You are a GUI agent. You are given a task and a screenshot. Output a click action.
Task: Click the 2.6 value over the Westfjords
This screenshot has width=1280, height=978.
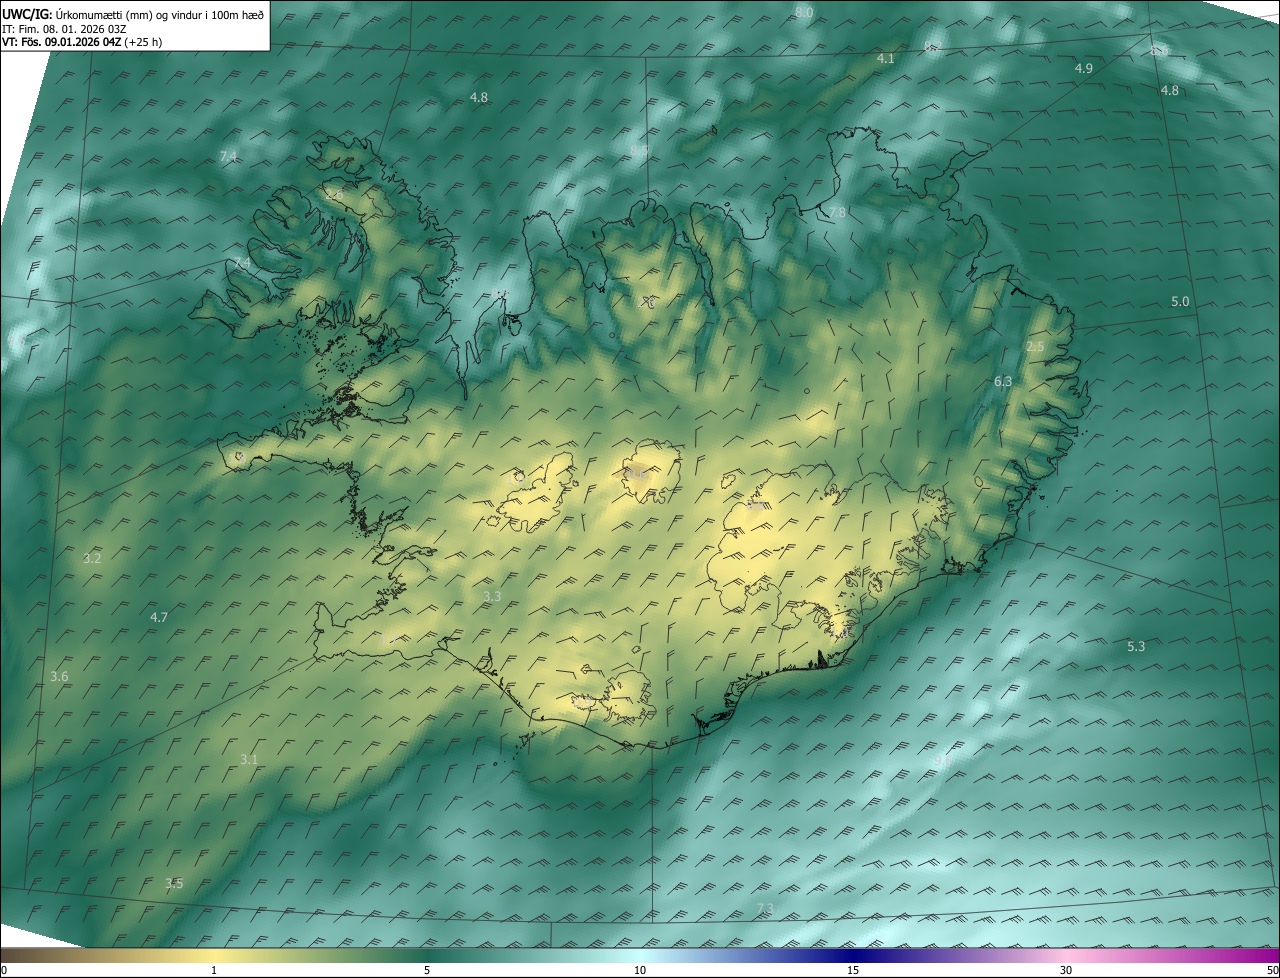click(333, 195)
